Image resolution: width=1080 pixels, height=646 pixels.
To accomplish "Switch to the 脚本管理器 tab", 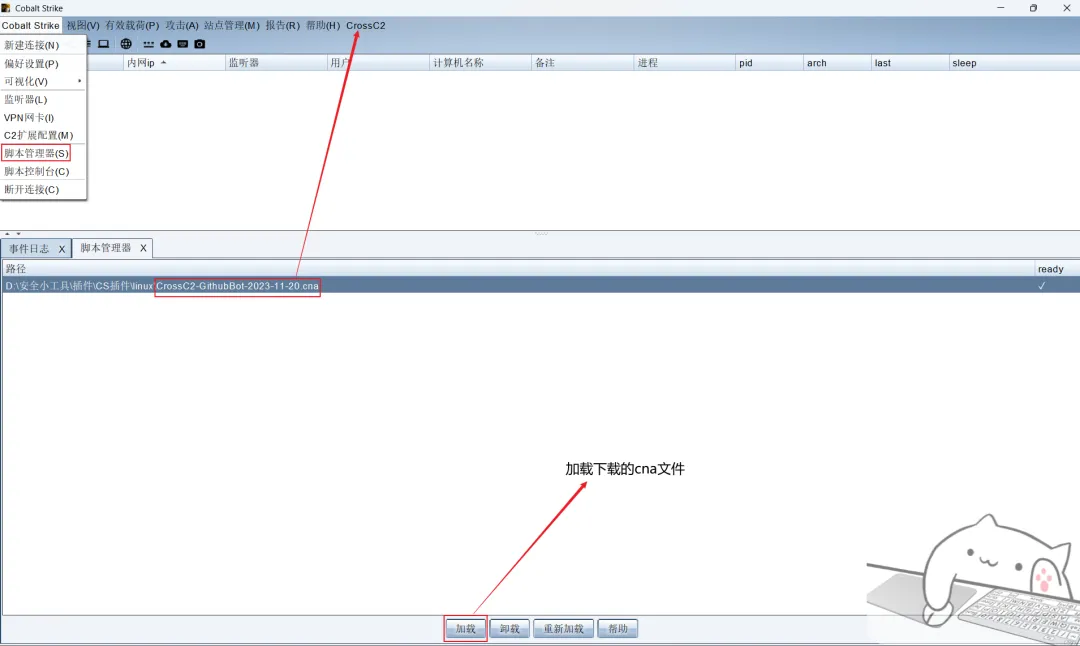I will [105, 248].
